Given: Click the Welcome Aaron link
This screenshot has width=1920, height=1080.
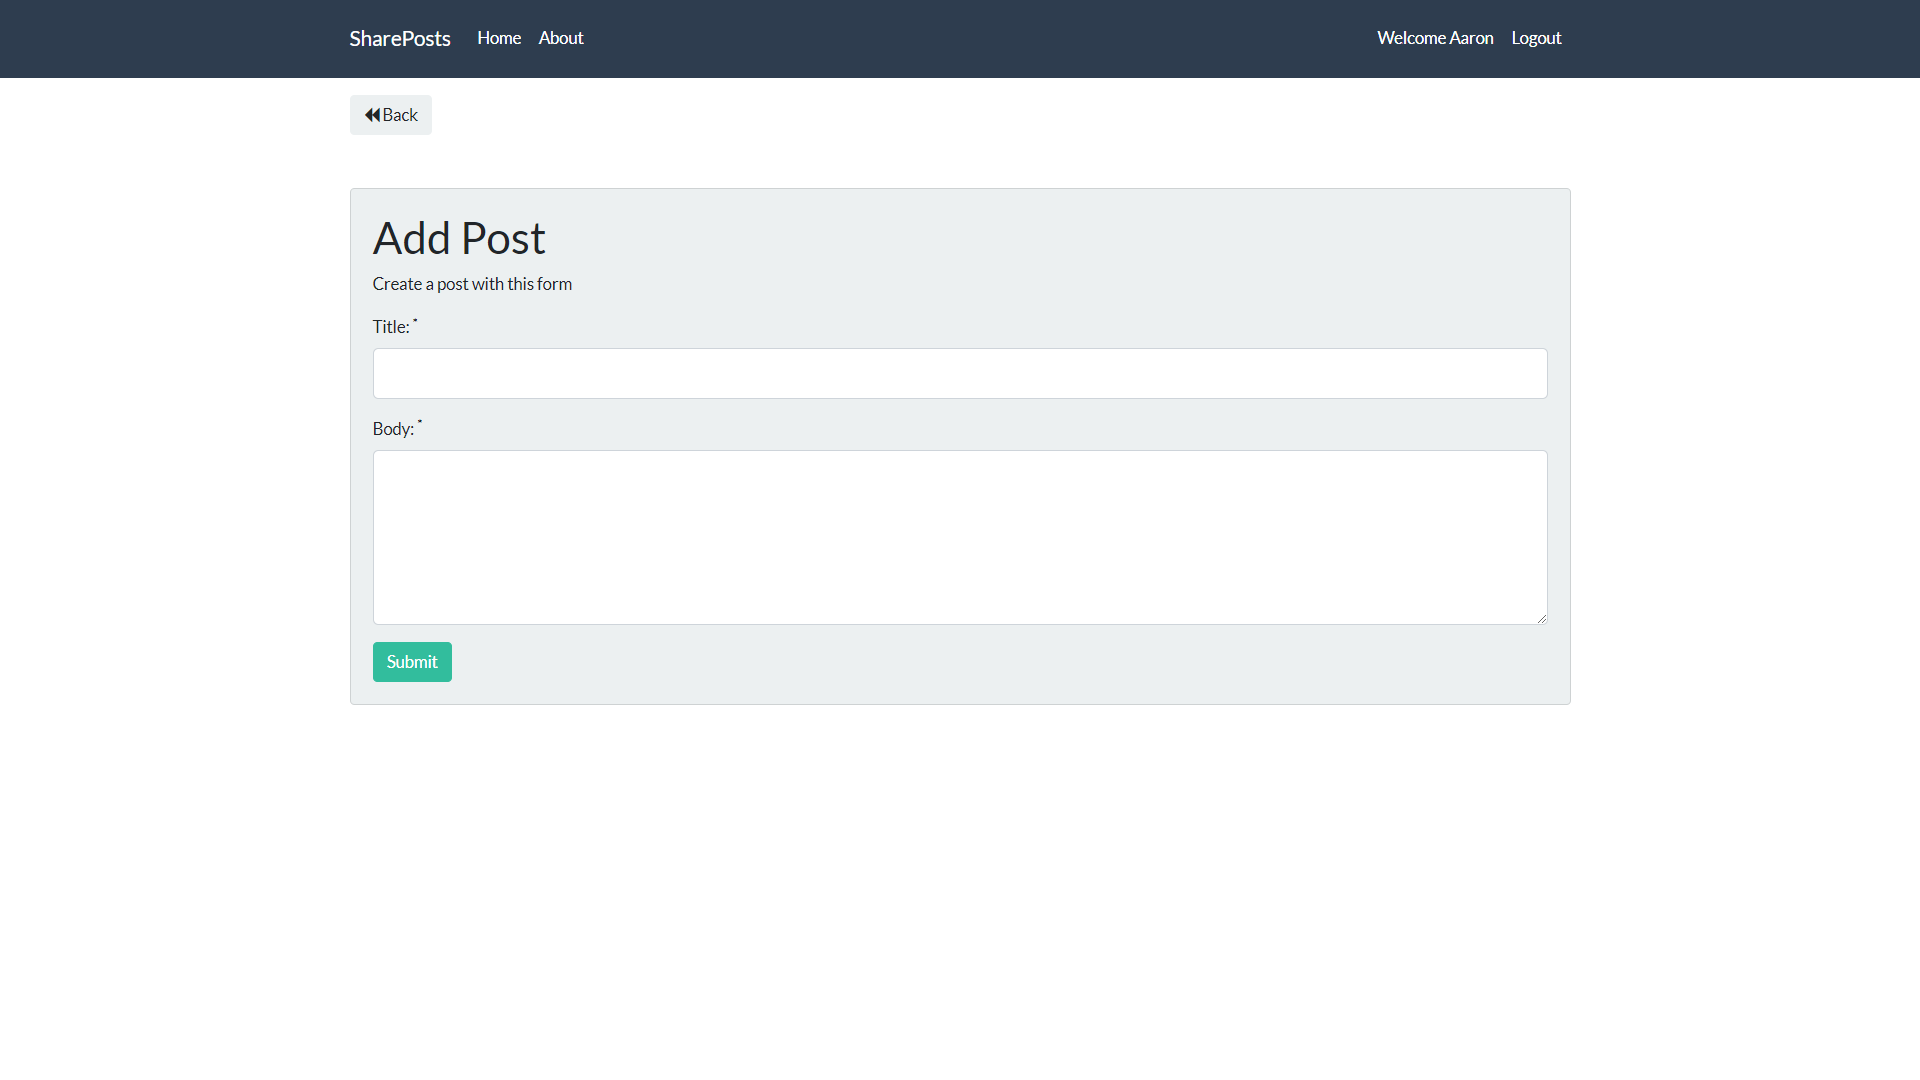Looking at the screenshot, I should [x=1435, y=38].
